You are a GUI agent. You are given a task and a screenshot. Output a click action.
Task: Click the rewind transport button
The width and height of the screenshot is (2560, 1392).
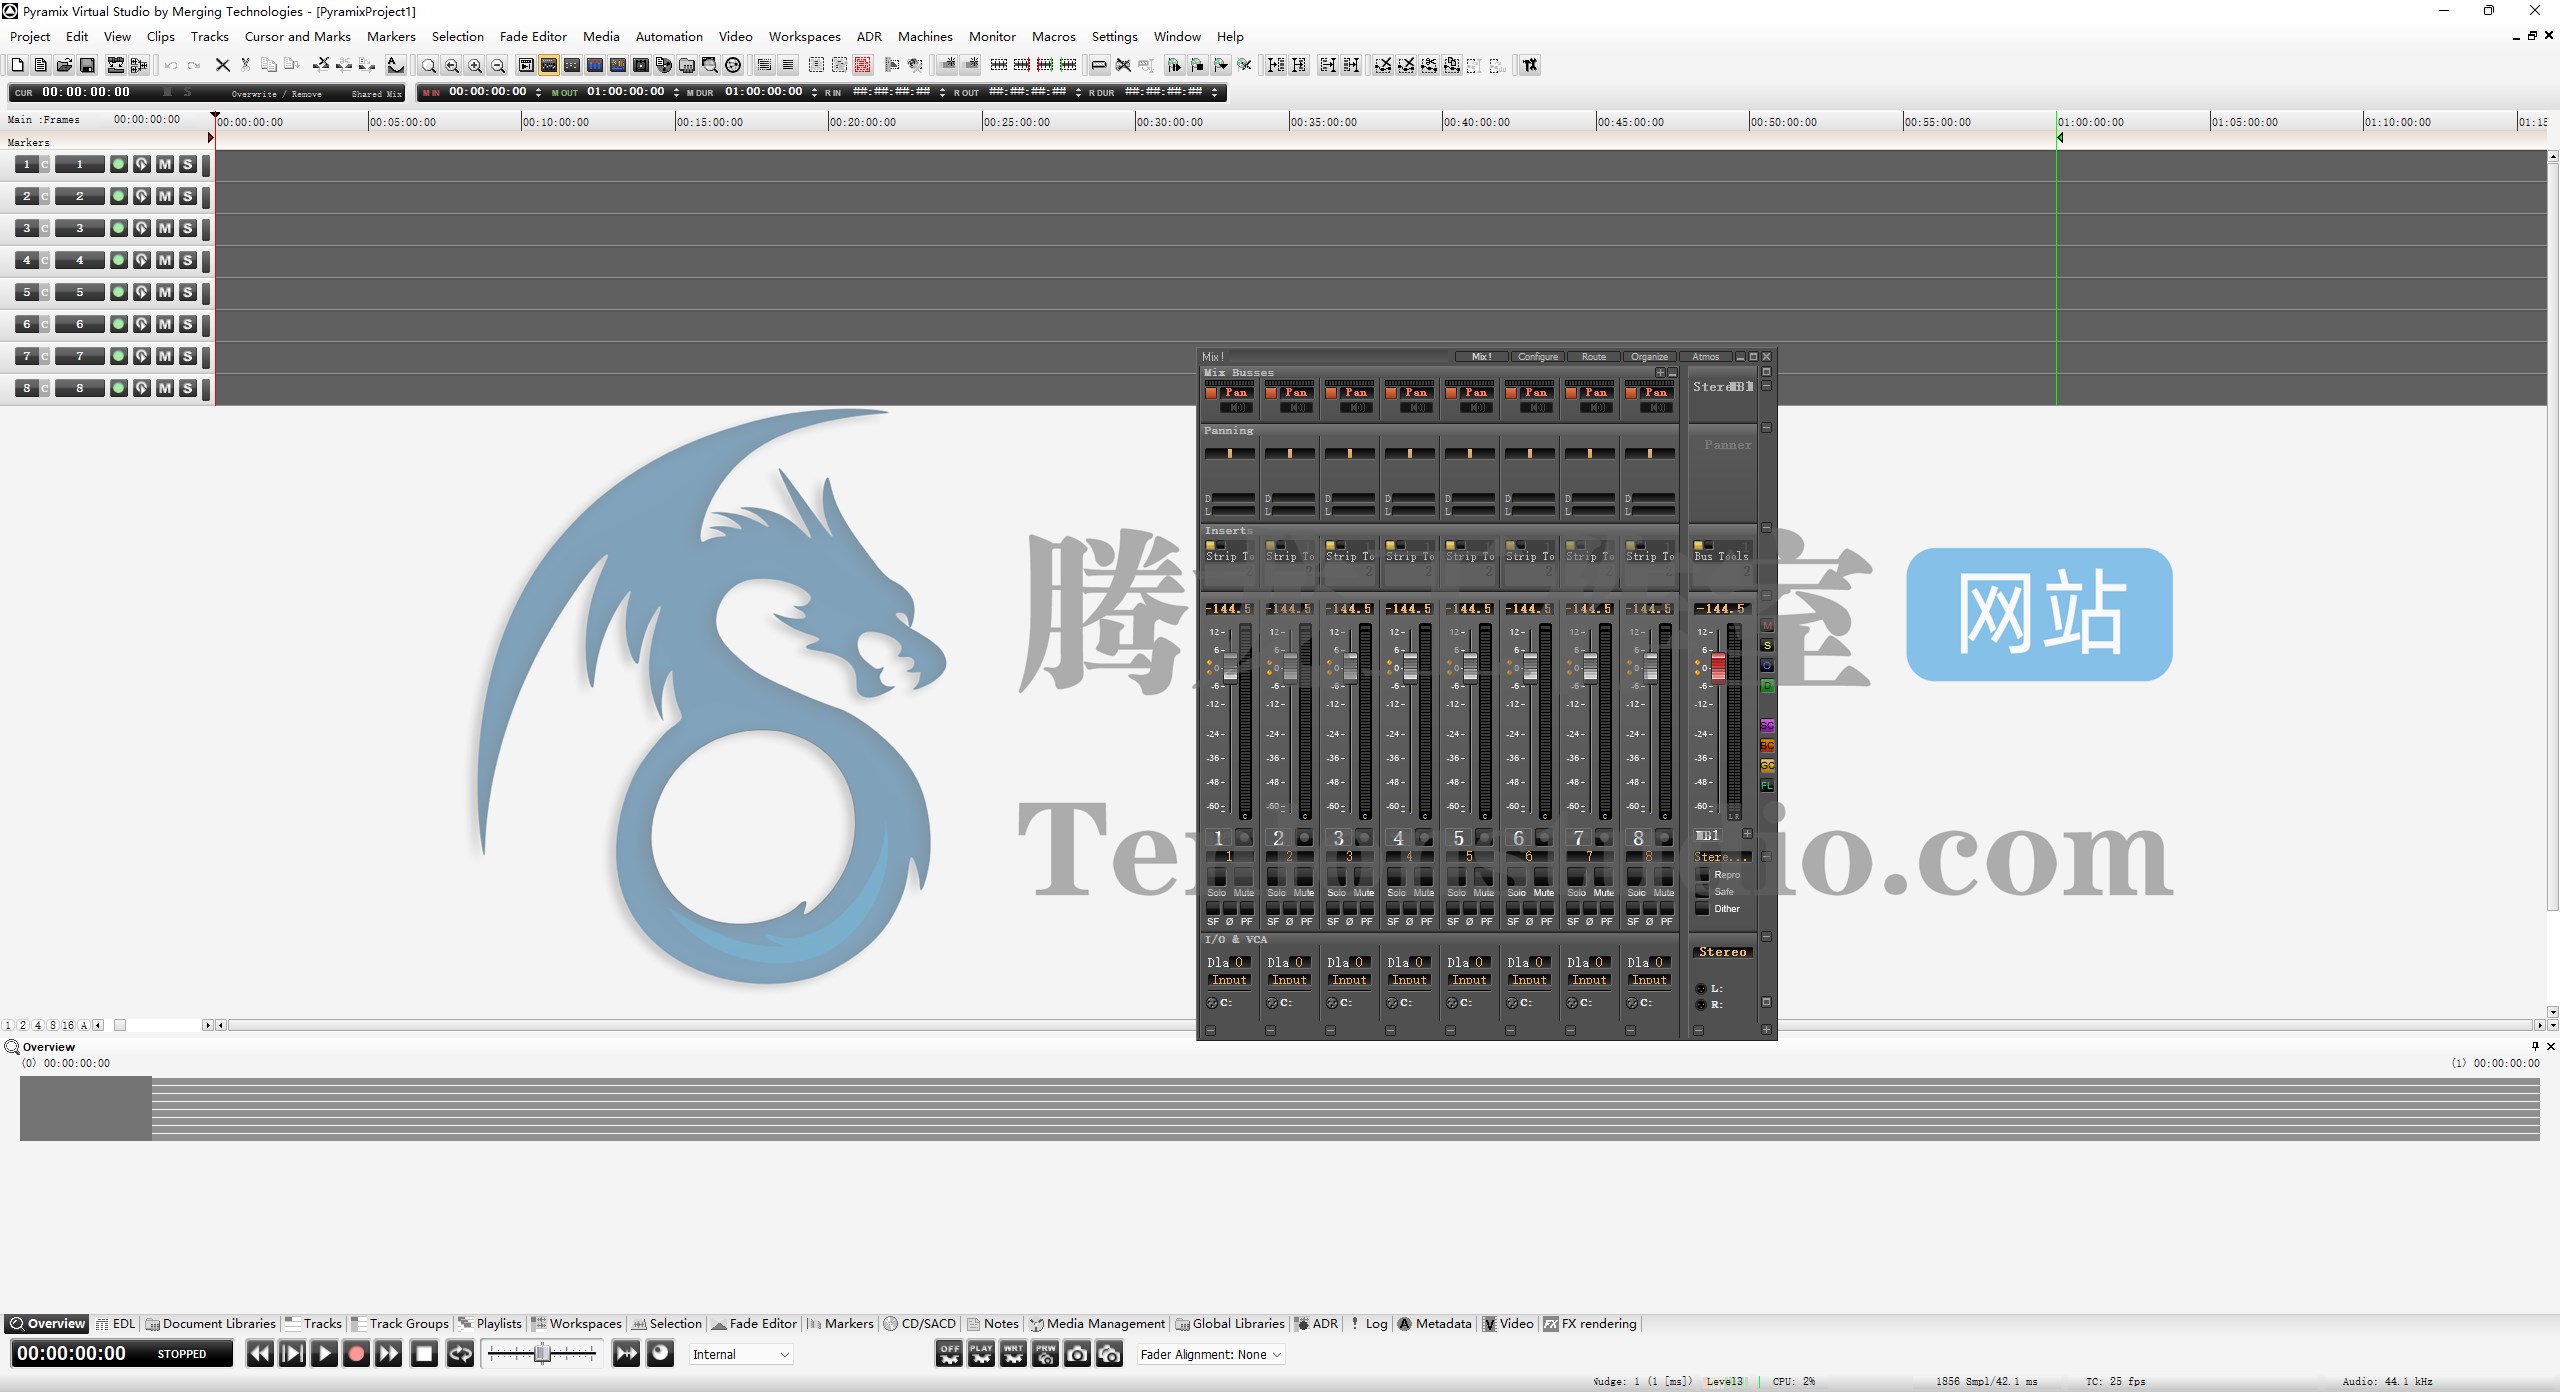click(x=260, y=1354)
